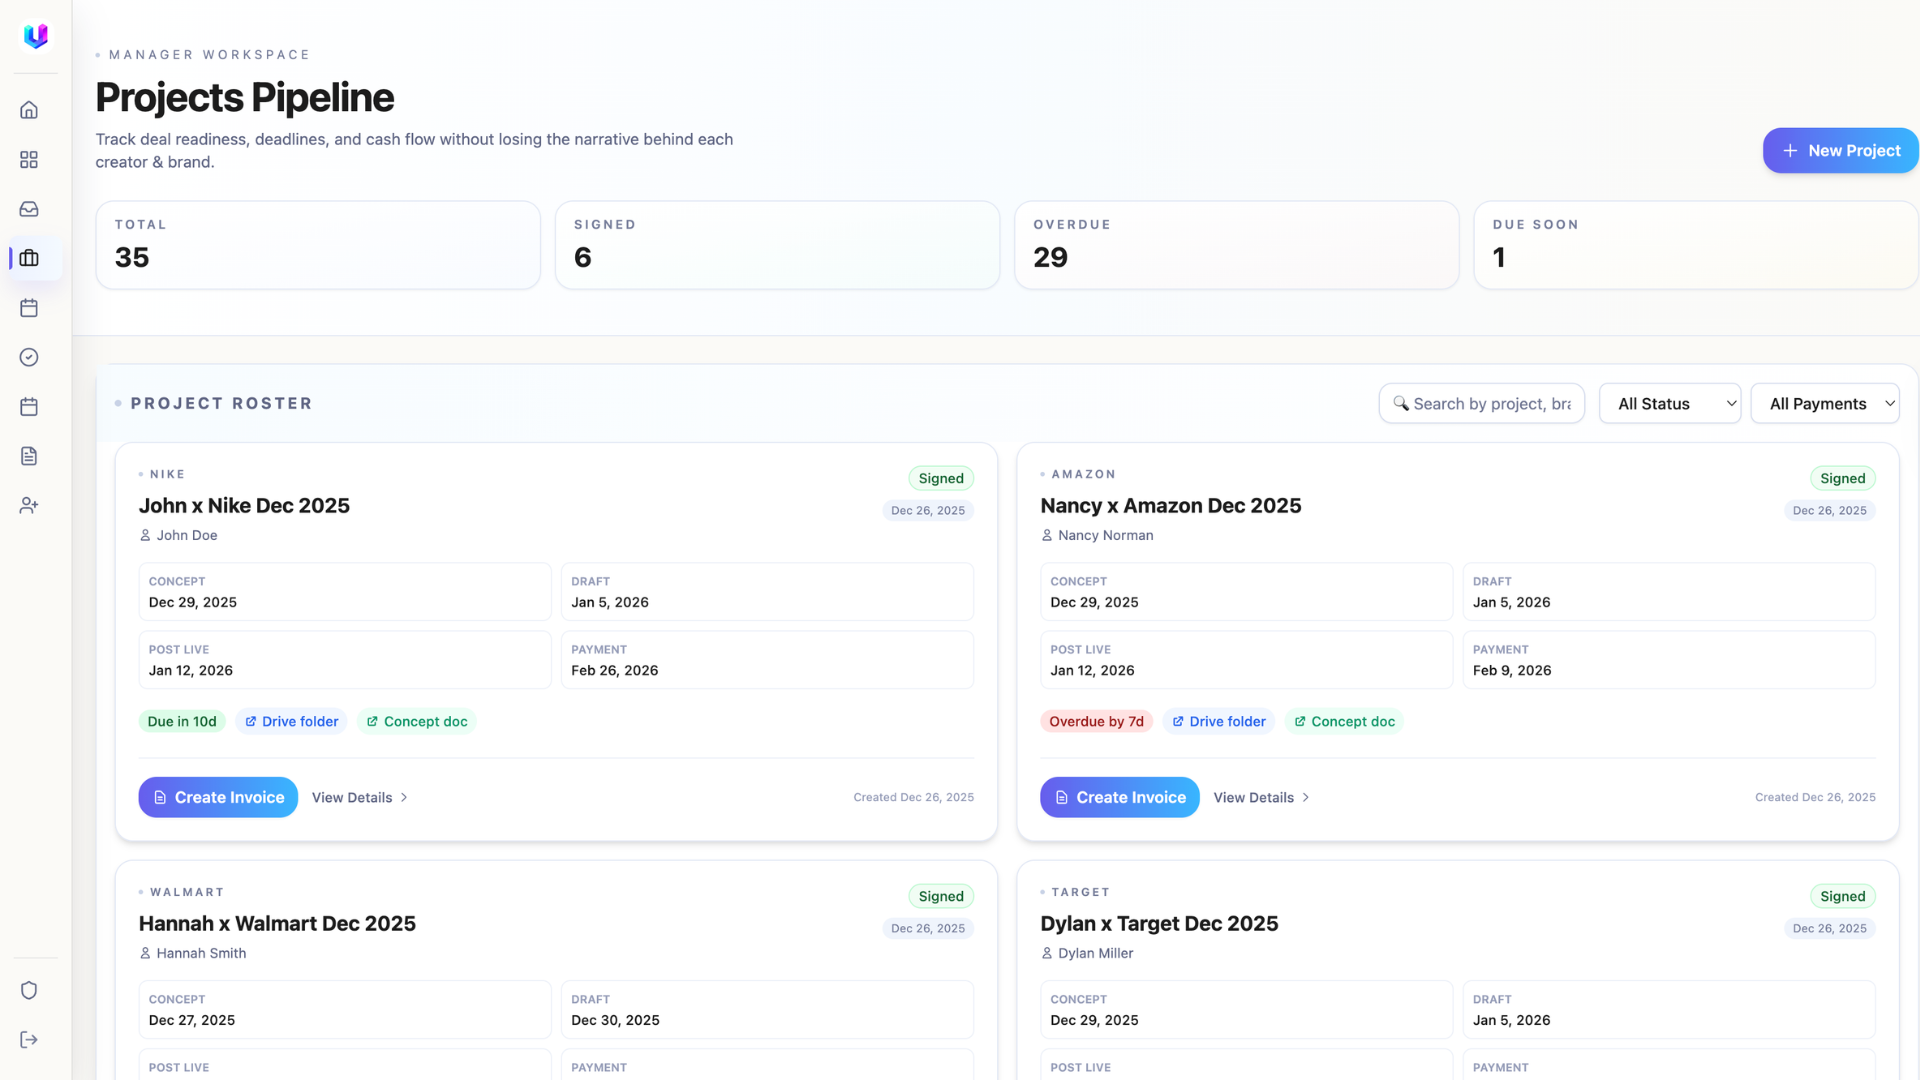This screenshot has width=1920, height=1080.
Task: Open the All Payments dropdown
Action: click(x=1825, y=403)
